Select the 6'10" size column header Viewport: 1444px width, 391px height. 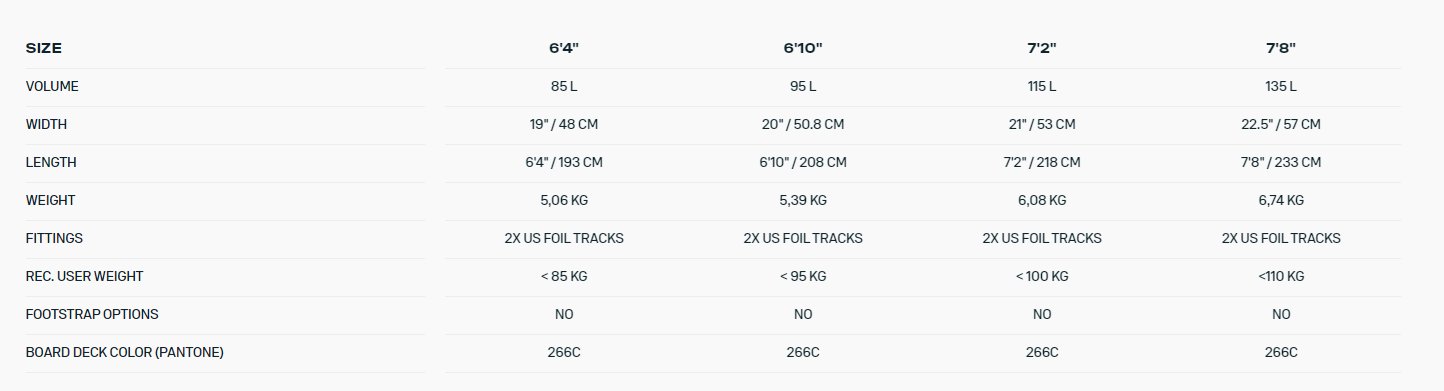803,48
